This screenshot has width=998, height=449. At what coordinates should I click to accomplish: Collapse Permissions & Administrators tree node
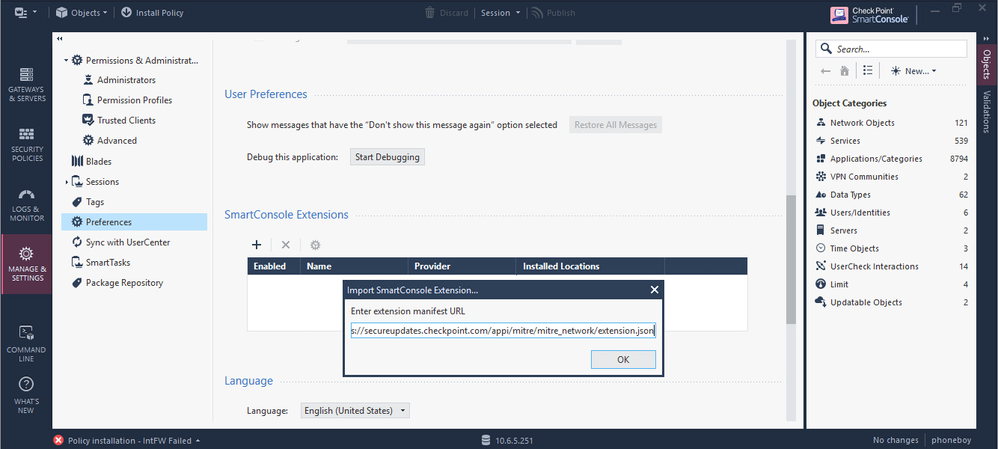66,61
